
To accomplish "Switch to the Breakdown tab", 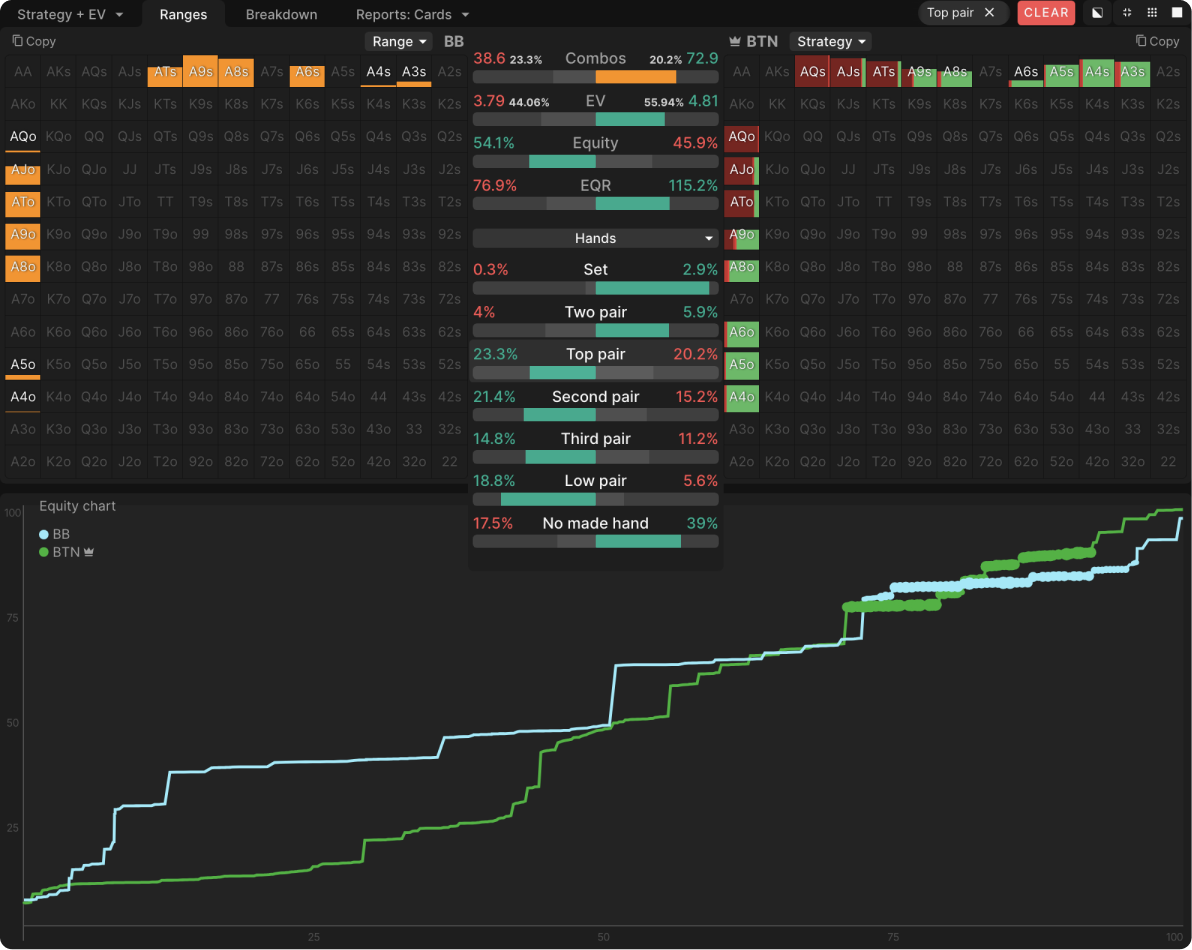I will pyautogui.click(x=281, y=14).
